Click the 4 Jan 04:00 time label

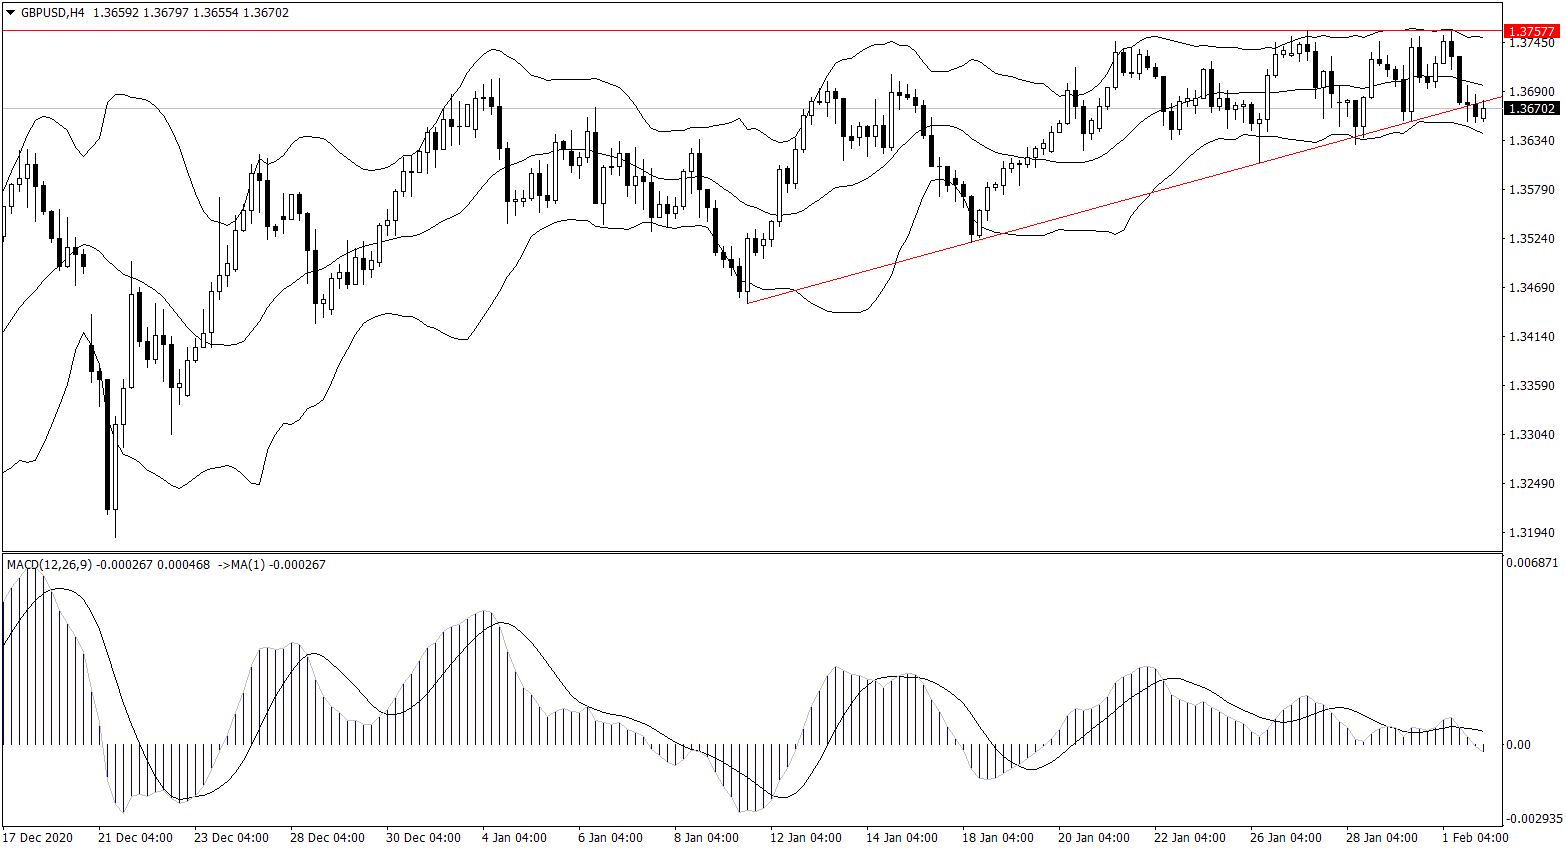pos(514,838)
